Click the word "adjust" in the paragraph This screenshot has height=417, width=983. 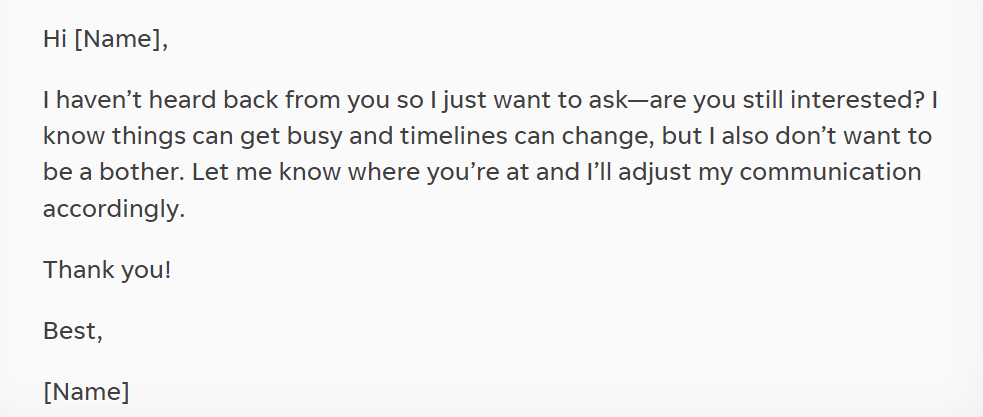[652, 172]
